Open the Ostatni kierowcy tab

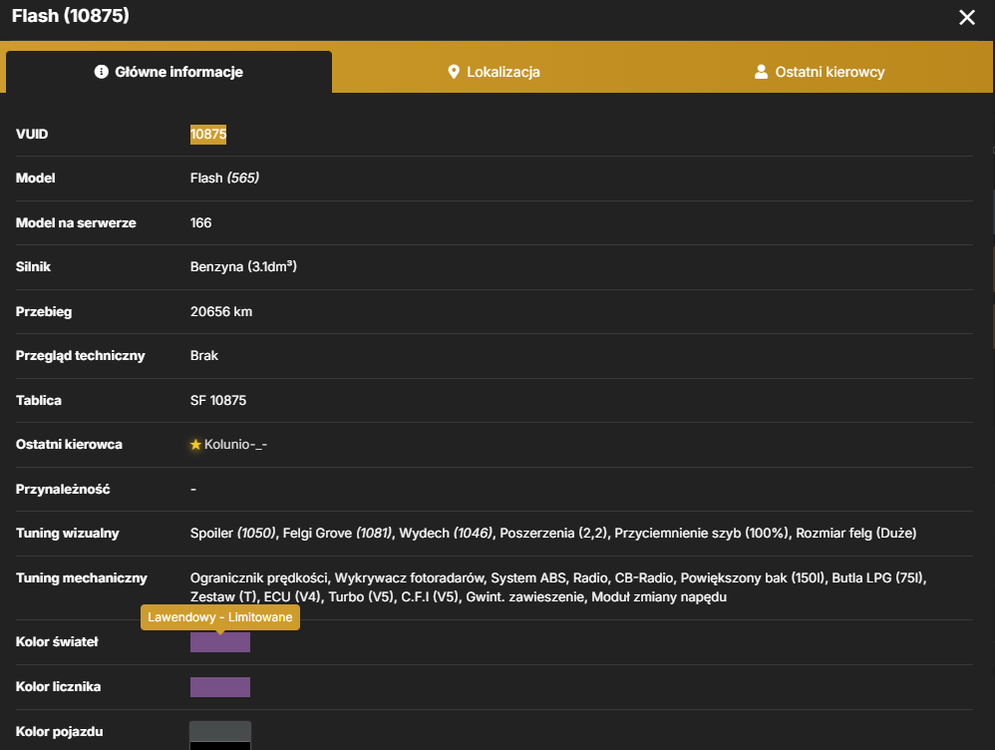819,72
